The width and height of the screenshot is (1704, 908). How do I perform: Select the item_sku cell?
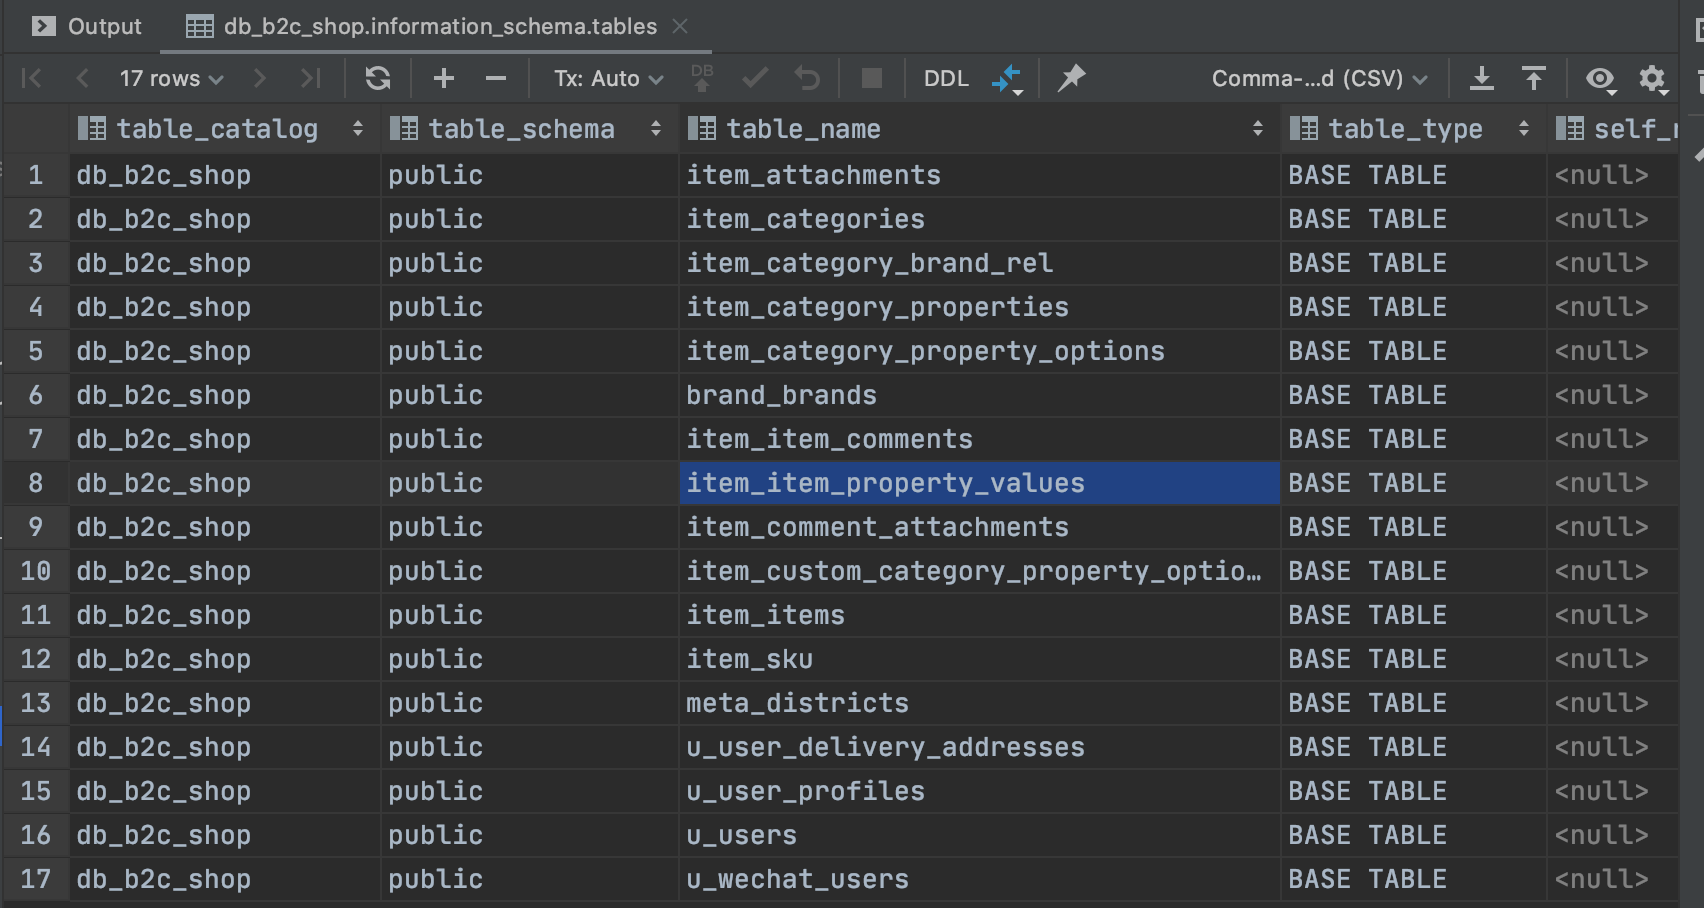(980, 659)
